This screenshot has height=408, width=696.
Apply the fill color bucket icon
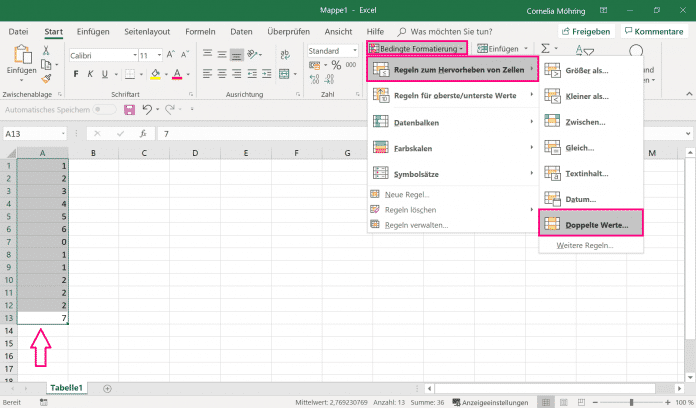coord(155,74)
